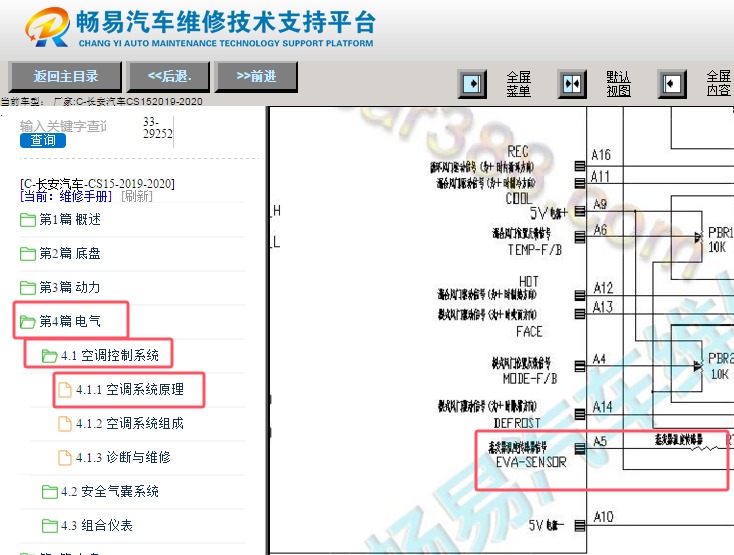Click page icon beside 4.1.3 诊断与维修
Screen dimensions: 734x555
click(x=65, y=458)
